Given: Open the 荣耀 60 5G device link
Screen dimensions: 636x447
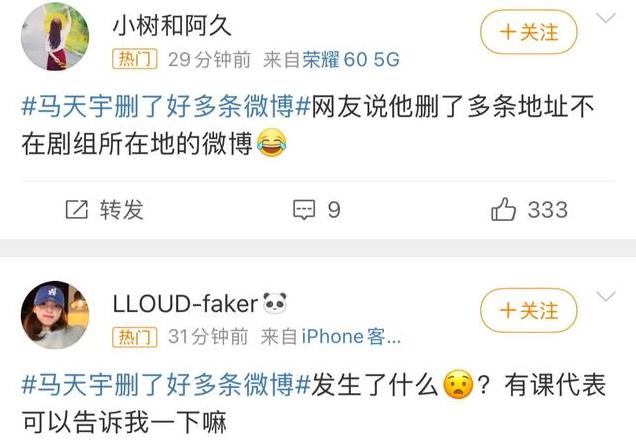Looking at the screenshot, I should click(351, 60).
